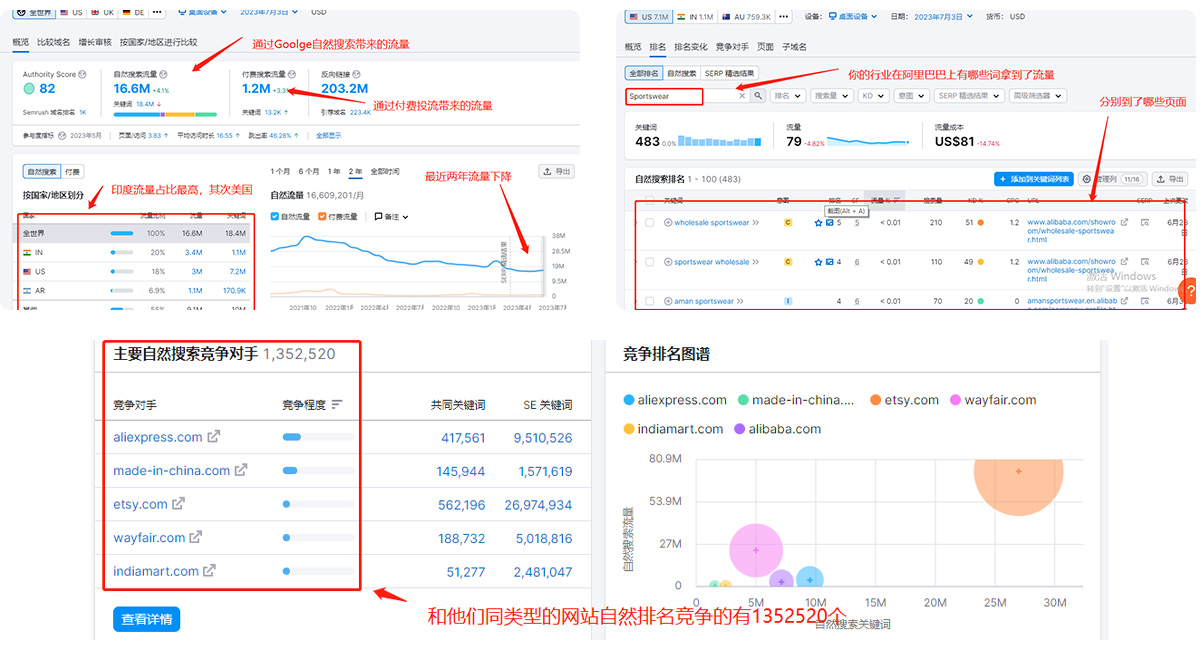
Task: Expand the 高级筛选器 dropdown
Action: point(1038,96)
